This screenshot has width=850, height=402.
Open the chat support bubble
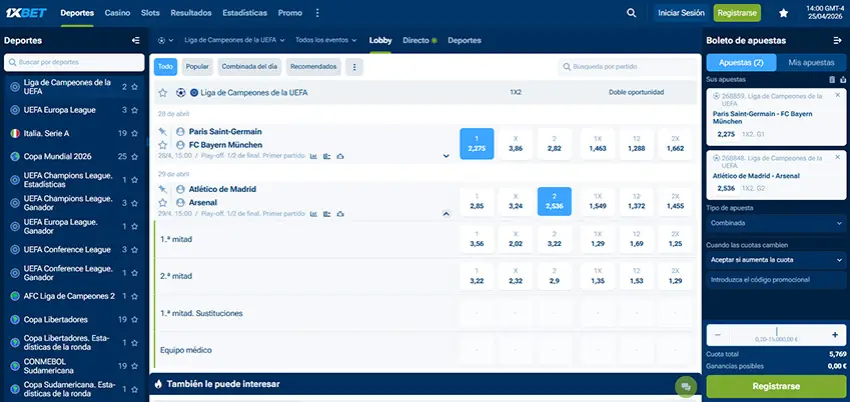[686, 386]
